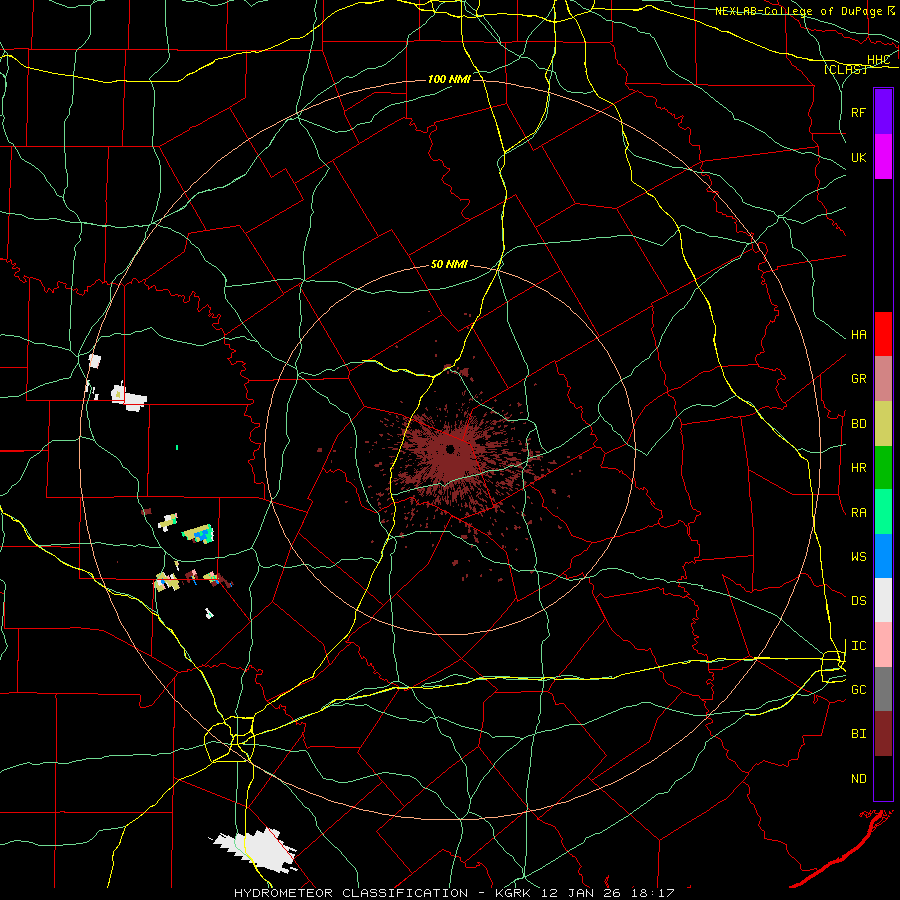
Task: Click the ND black legend swatch
Action: point(883,778)
